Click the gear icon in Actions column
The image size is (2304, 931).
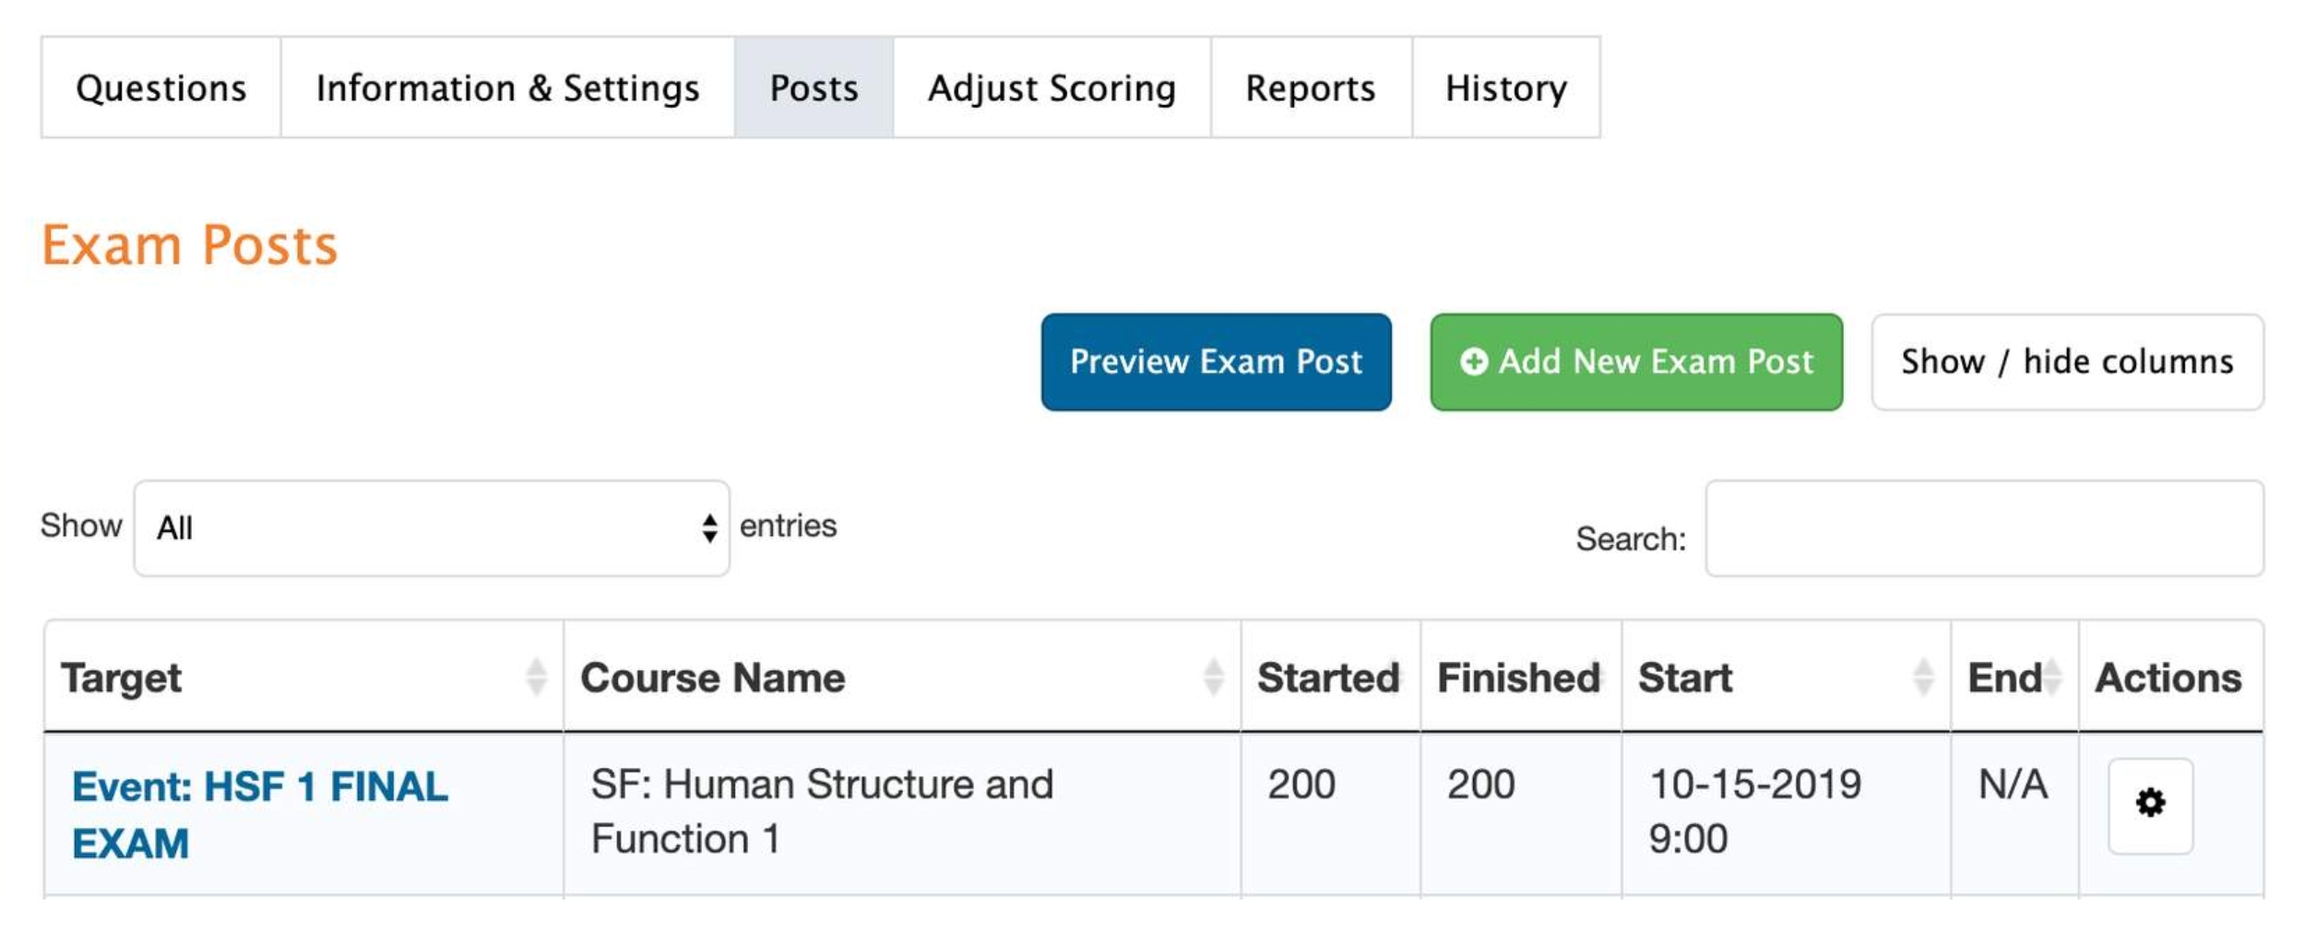pyautogui.click(x=2149, y=805)
